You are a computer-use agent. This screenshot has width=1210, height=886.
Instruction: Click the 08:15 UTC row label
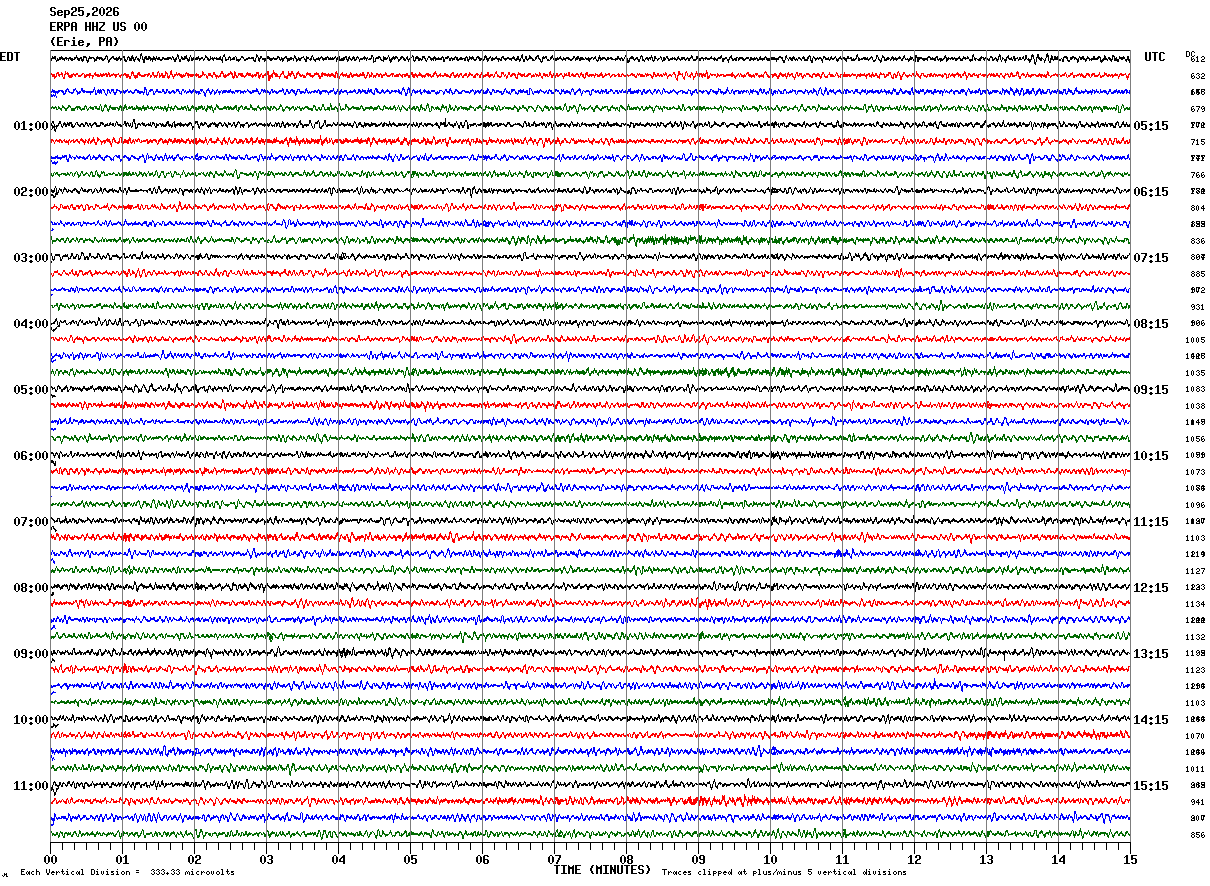click(x=1151, y=324)
